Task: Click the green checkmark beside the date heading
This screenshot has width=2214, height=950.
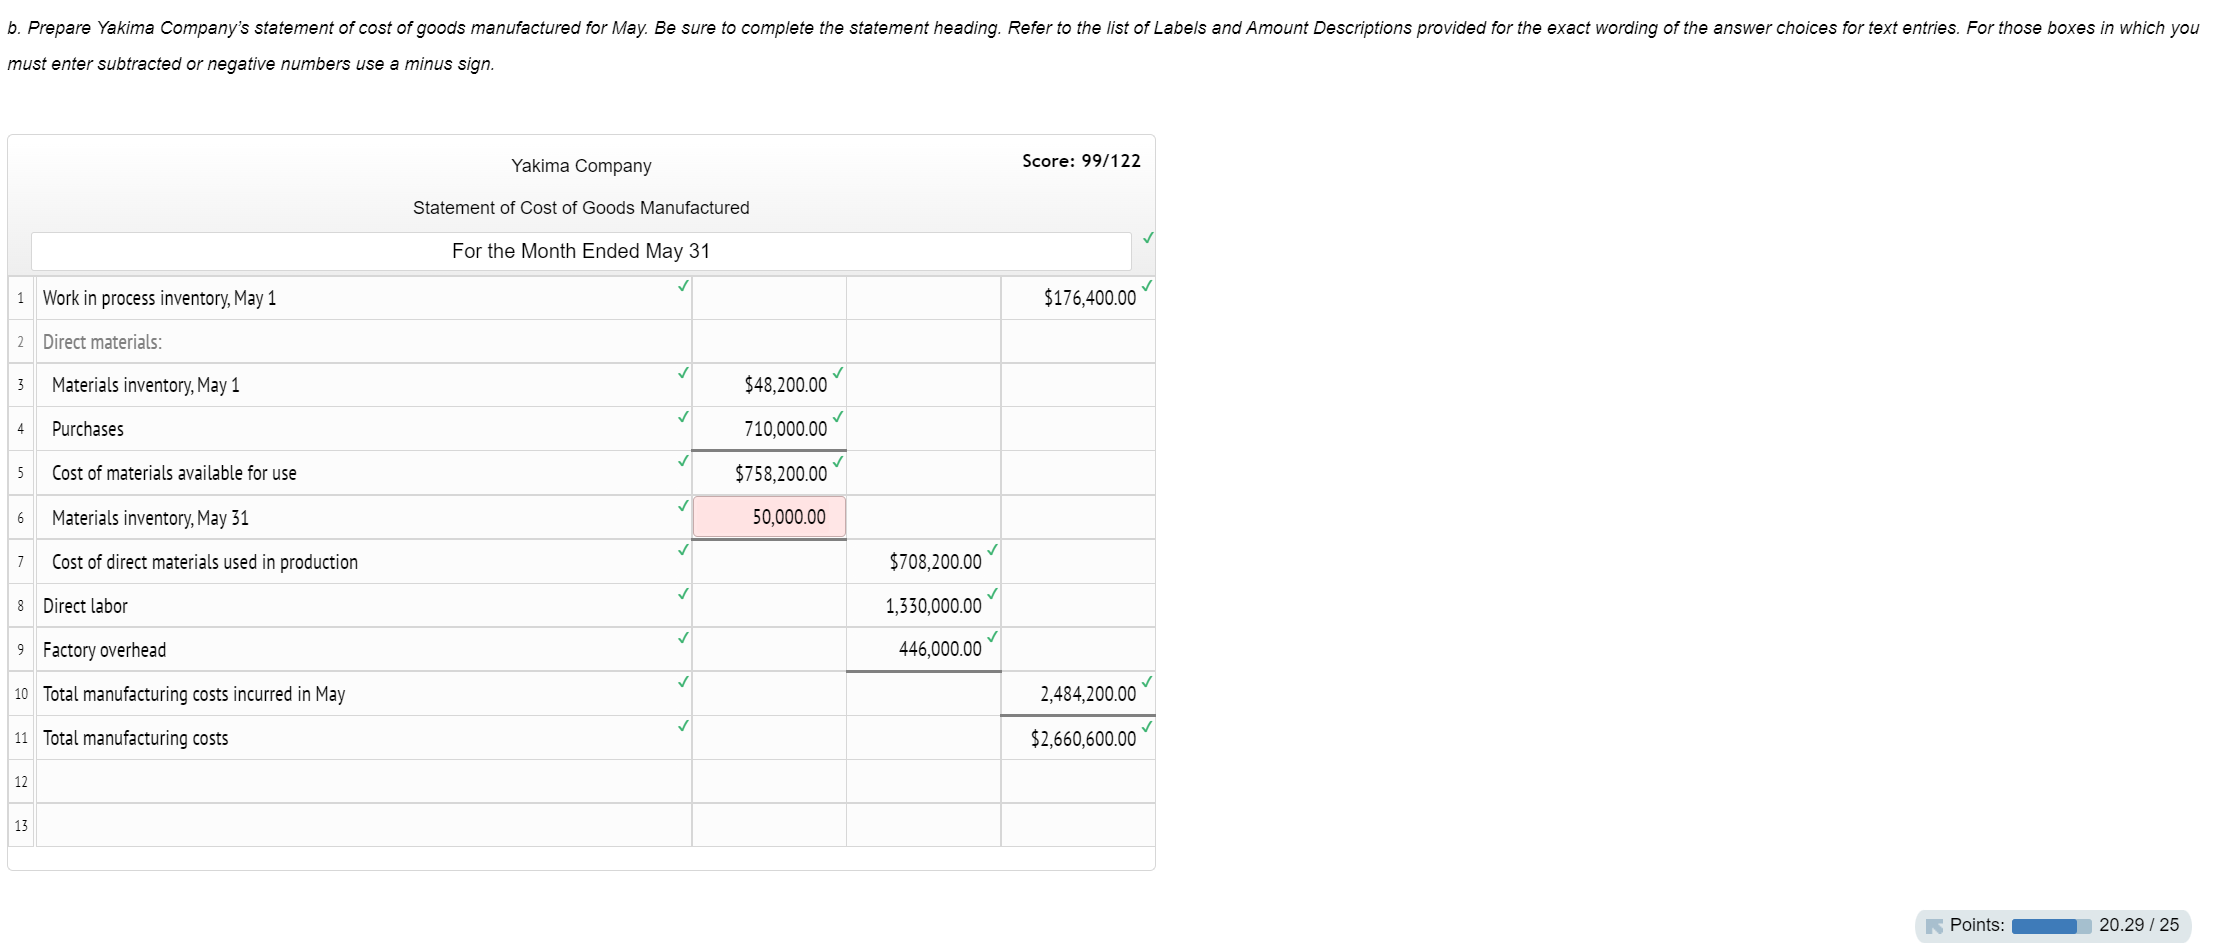Action: click(x=1147, y=239)
